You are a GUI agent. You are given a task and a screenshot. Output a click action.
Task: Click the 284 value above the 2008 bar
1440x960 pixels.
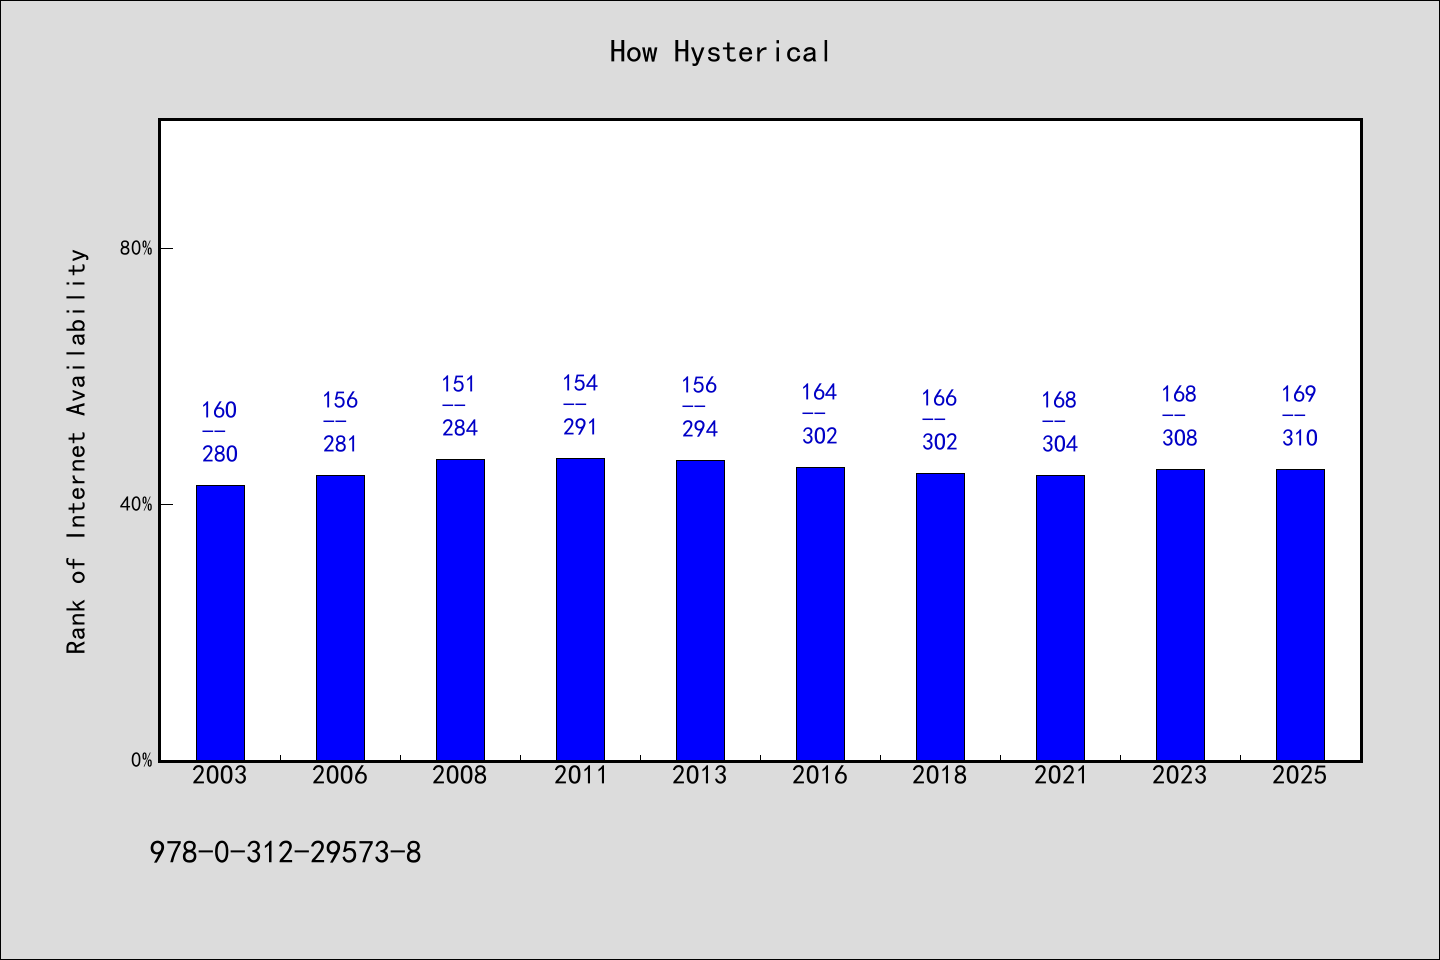click(x=460, y=428)
